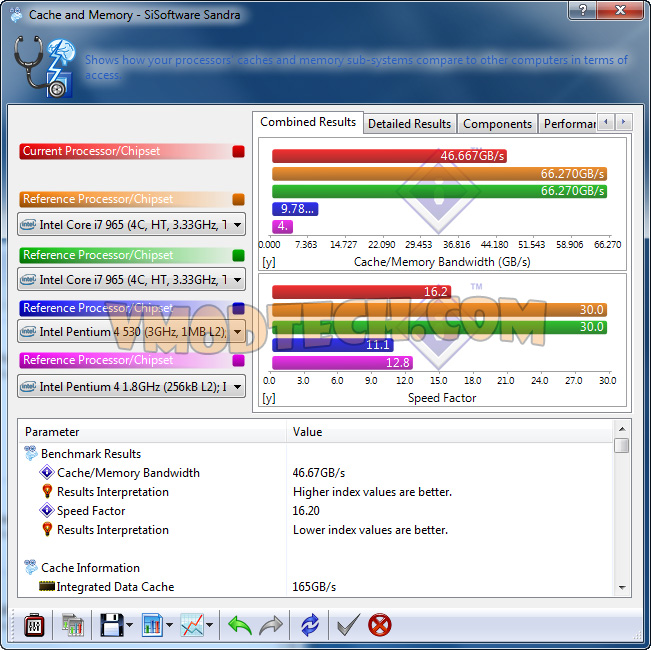This screenshot has width=651, height=650.
Task: Select the Cache Information row
Action: point(316,567)
